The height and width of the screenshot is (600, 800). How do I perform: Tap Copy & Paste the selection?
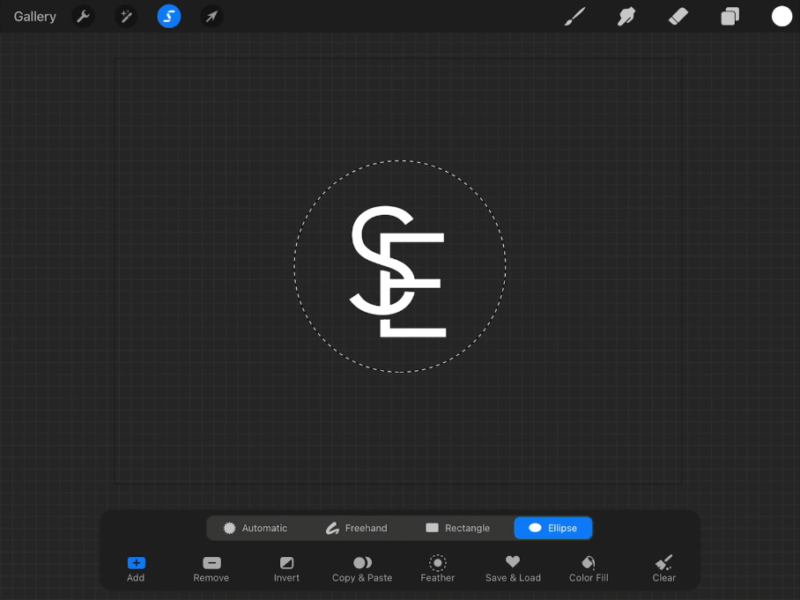[361, 569]
